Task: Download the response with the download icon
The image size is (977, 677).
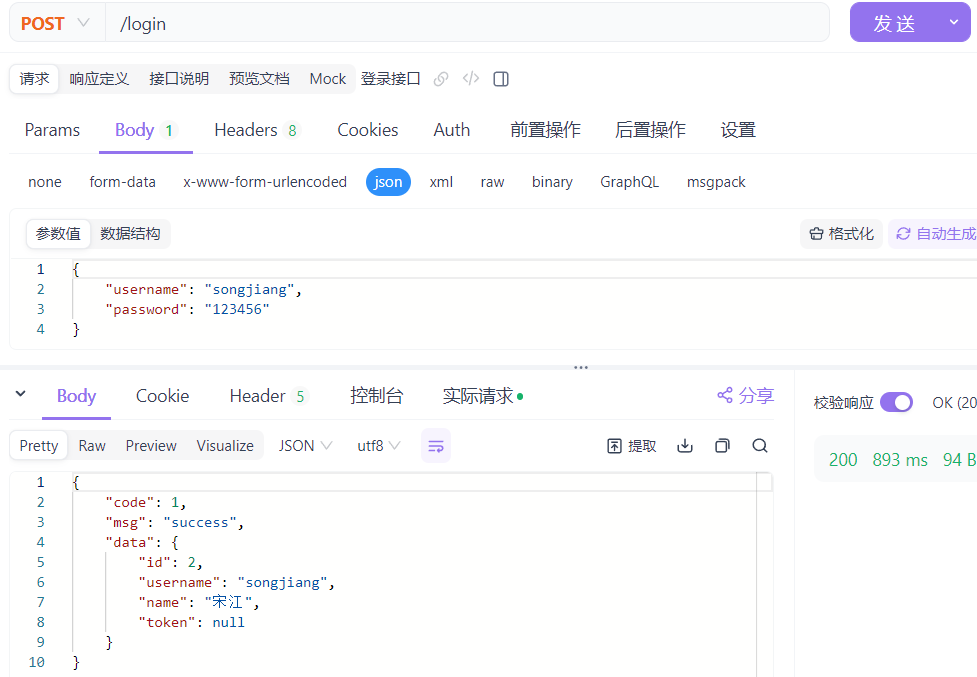Action: [x=685, y=445]
